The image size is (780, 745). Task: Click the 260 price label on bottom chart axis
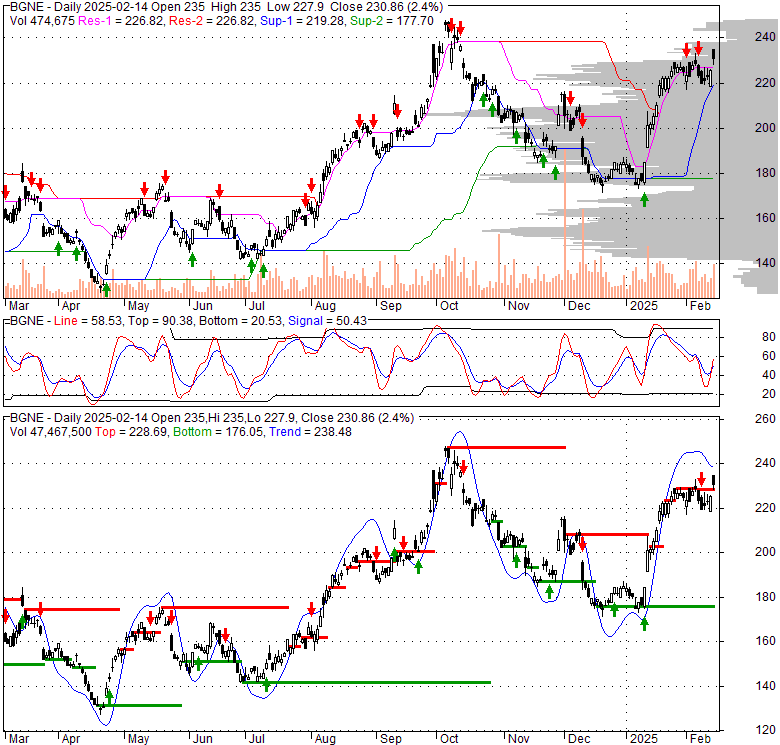coord(765,419)
